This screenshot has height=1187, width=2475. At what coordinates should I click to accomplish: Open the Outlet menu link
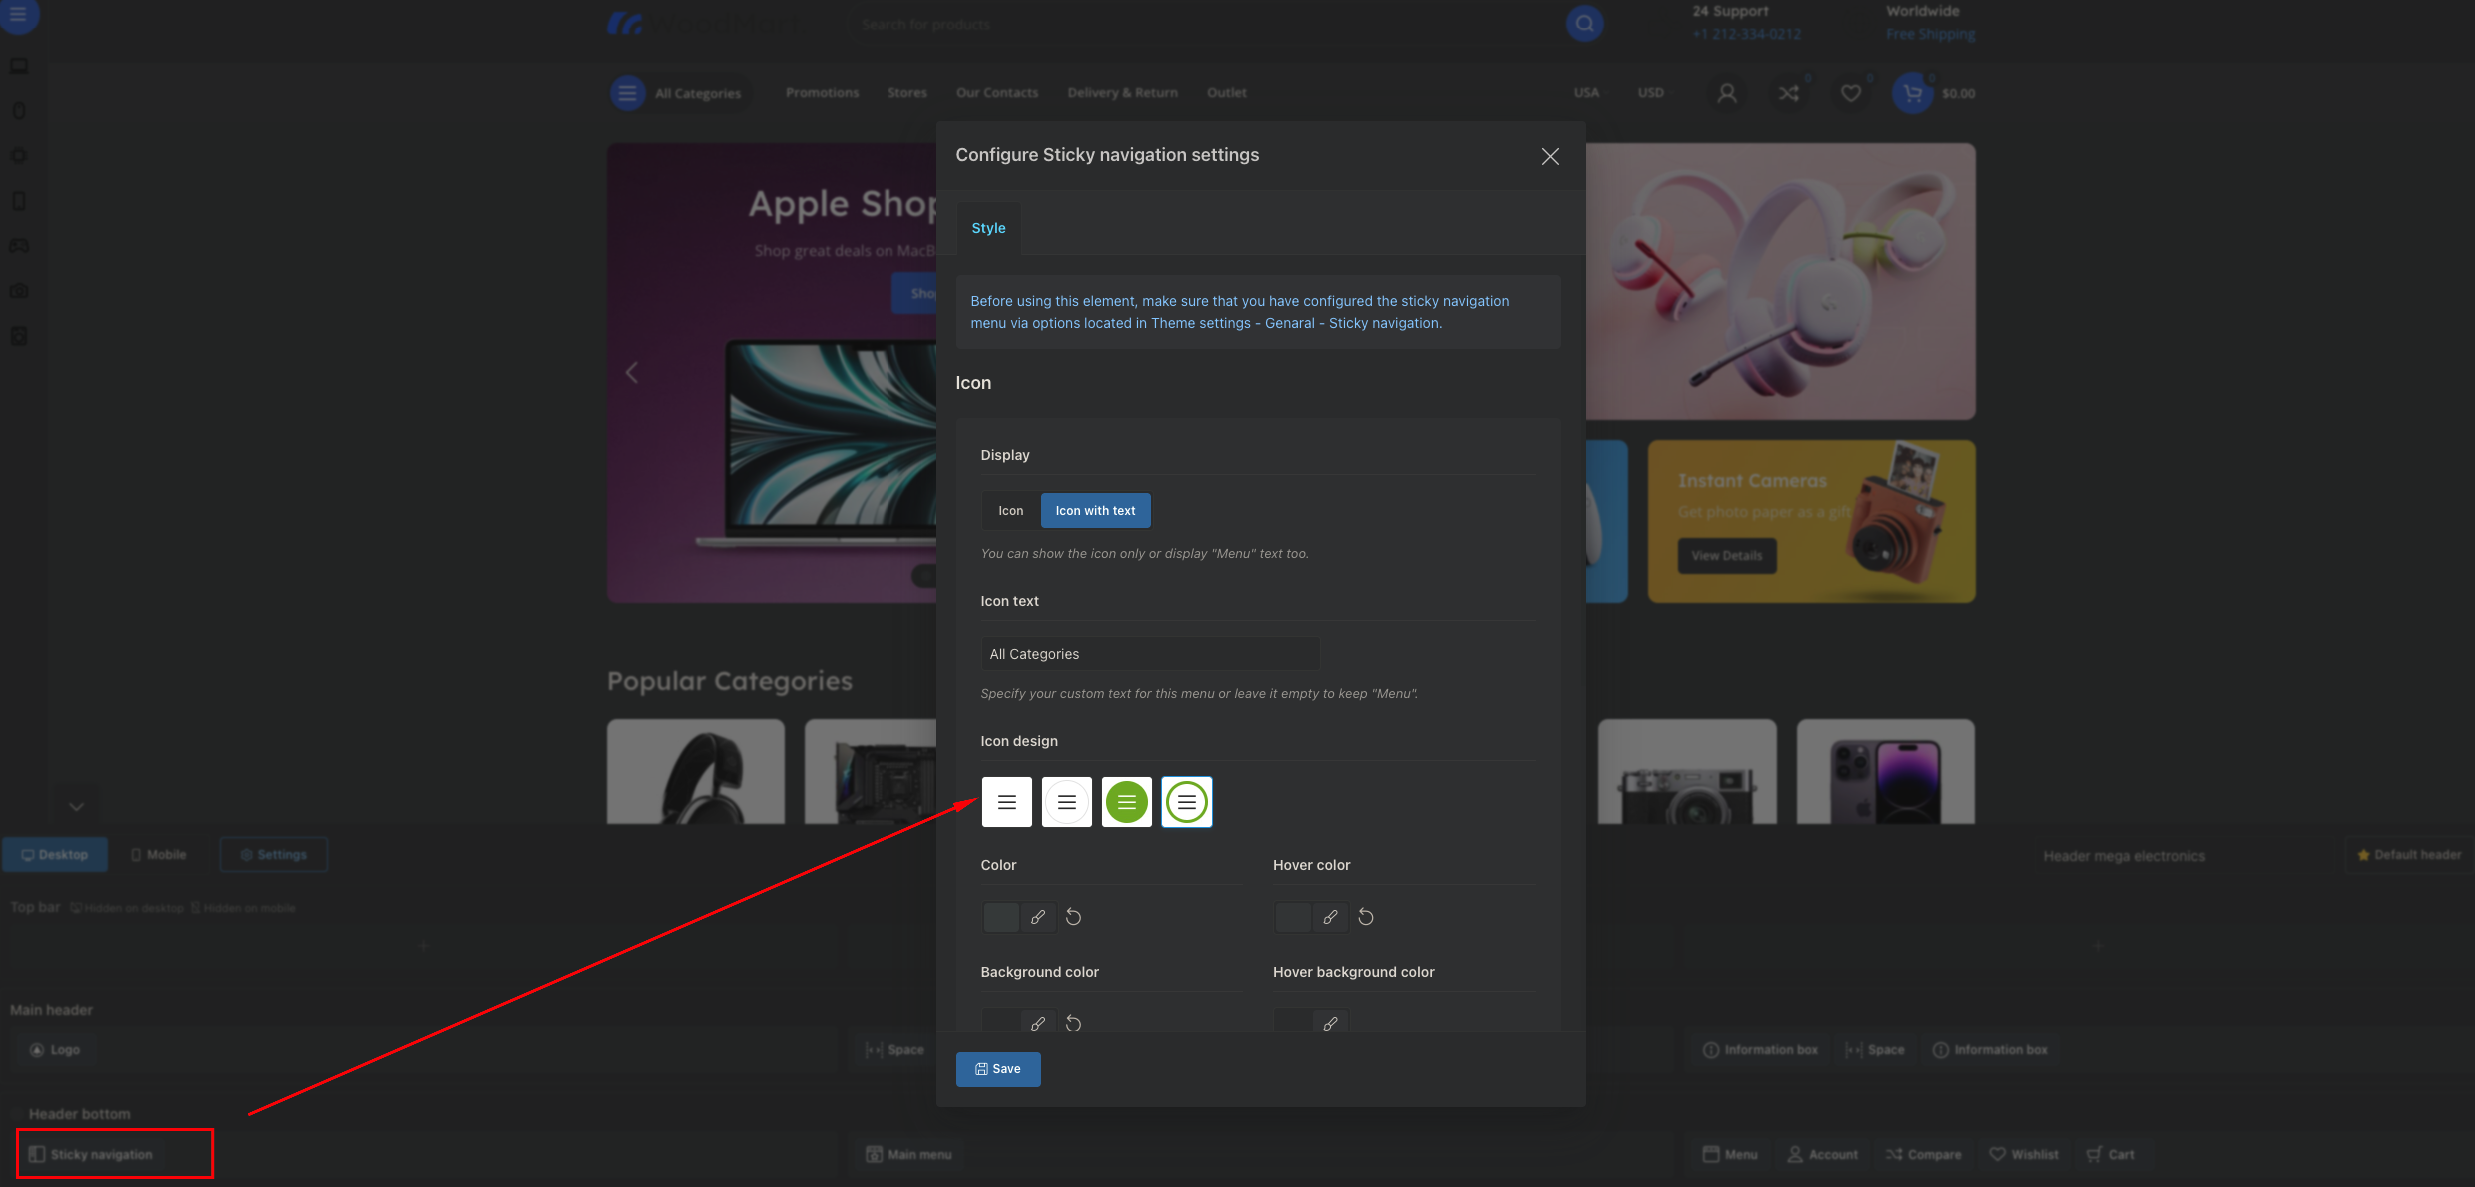click(1226, 93)
